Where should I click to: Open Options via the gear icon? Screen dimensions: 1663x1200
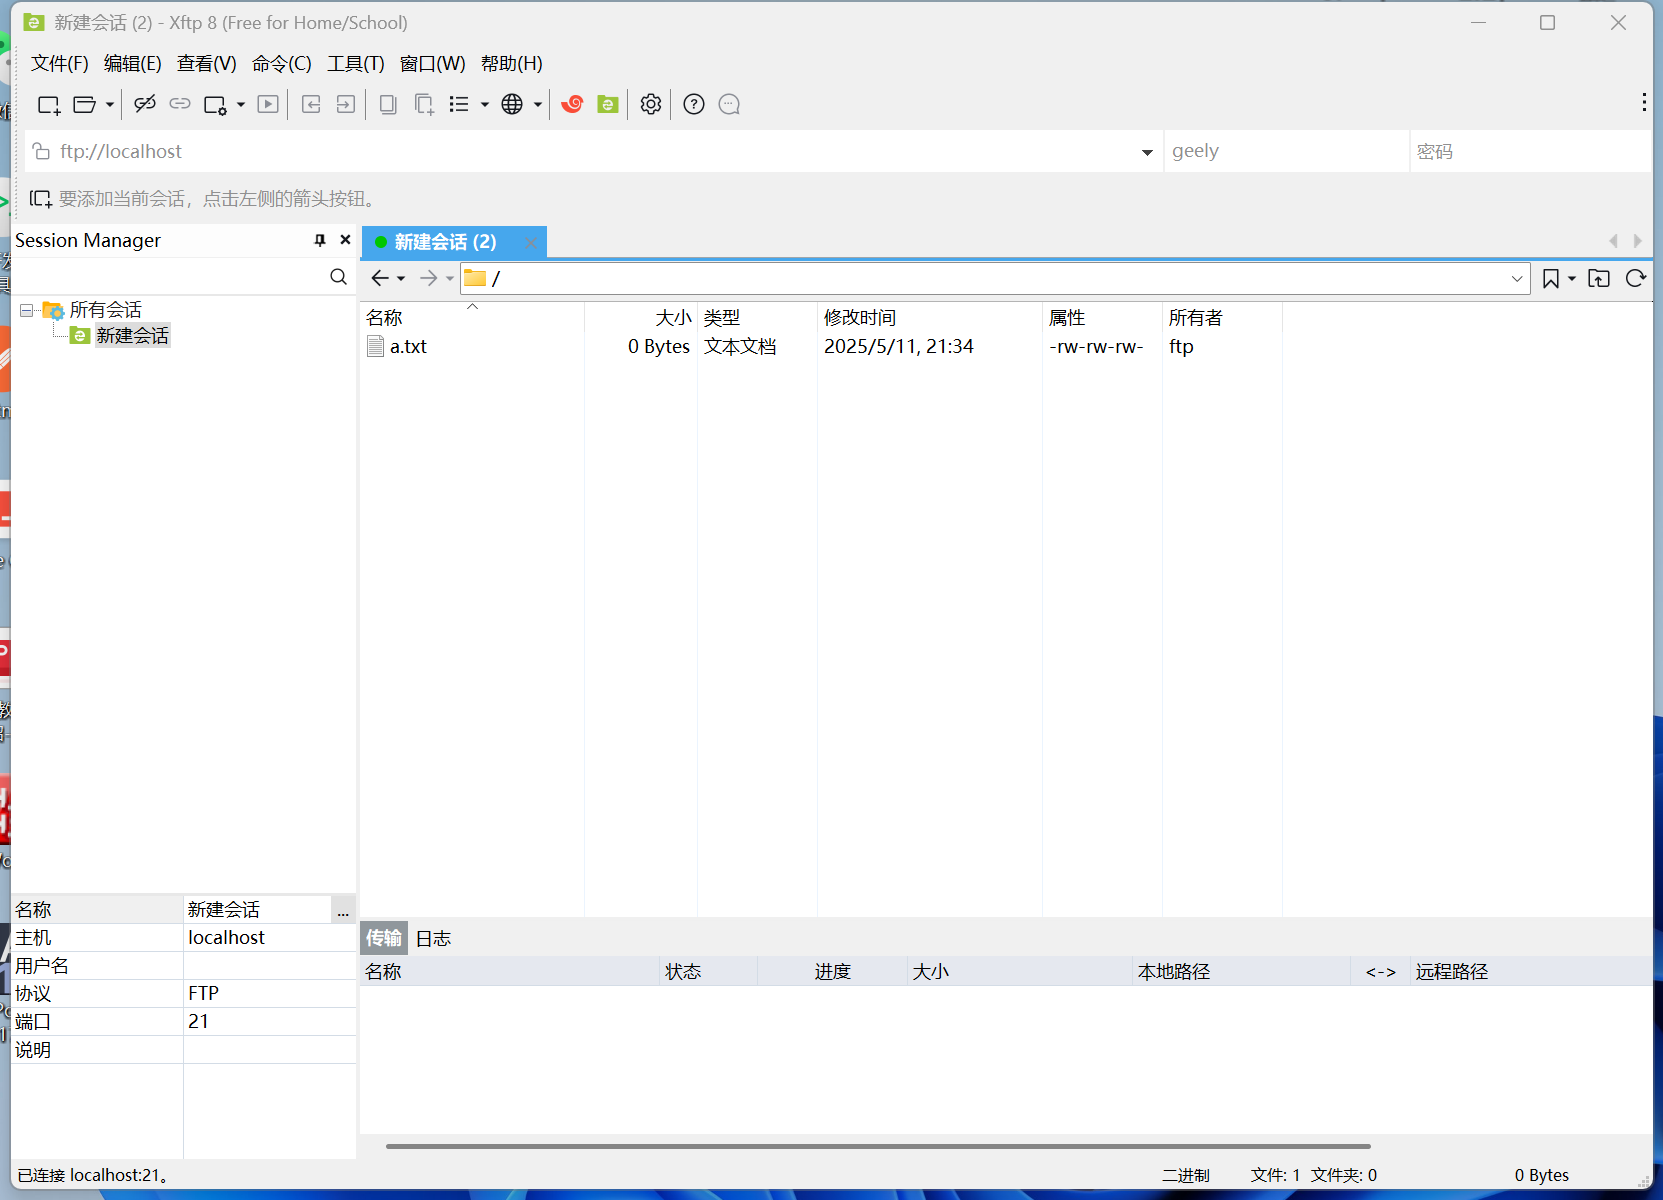tap(651, 104)
